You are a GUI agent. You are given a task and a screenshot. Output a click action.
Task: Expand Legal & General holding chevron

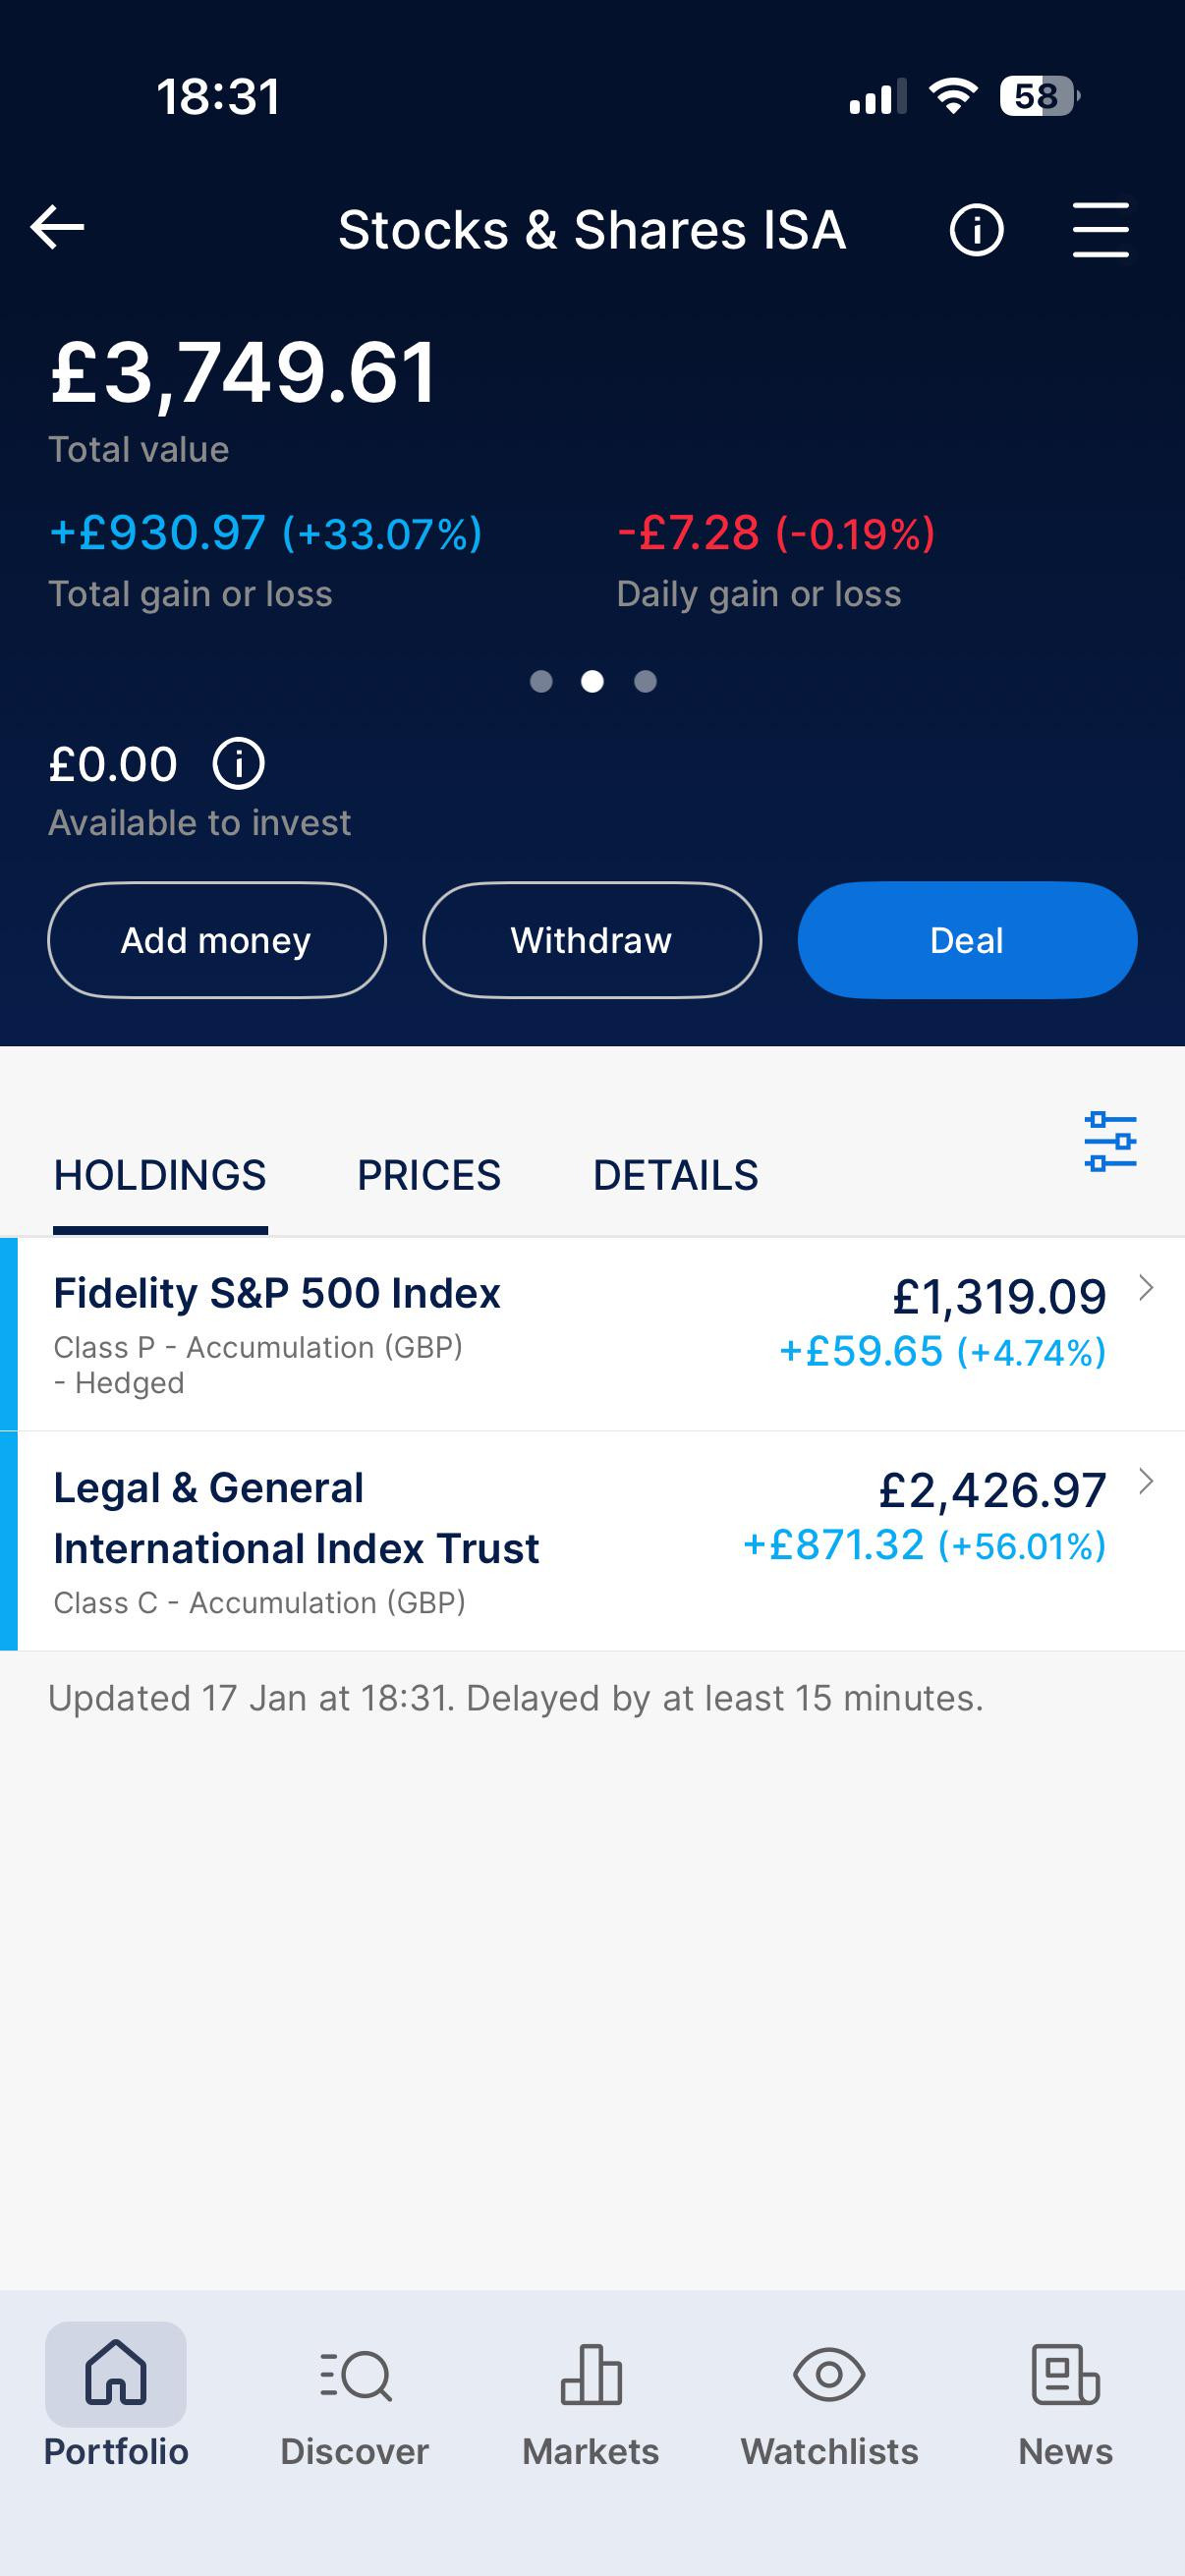point(1146,1481)
